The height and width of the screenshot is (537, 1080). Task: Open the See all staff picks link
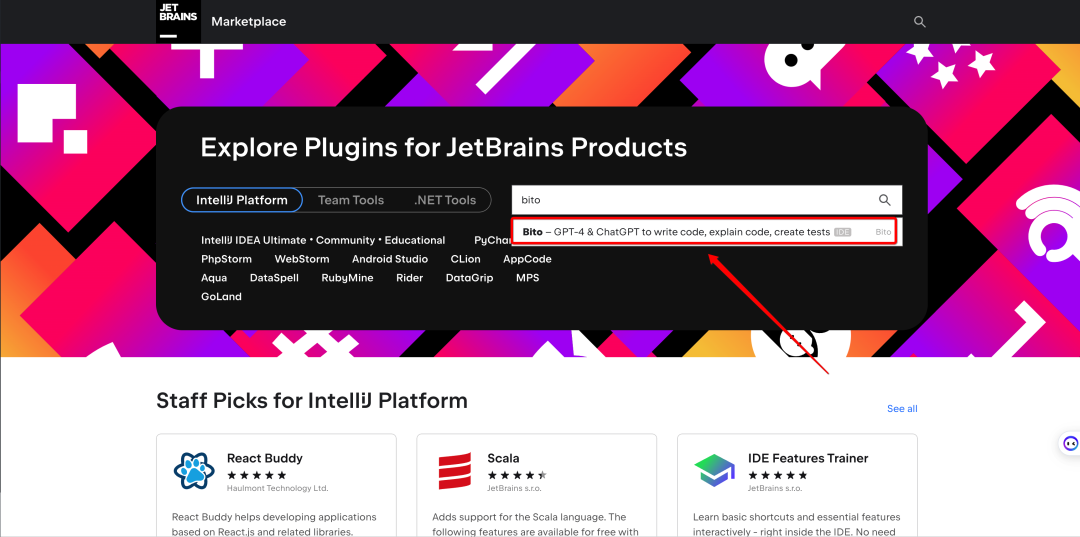tap(902, 409)
